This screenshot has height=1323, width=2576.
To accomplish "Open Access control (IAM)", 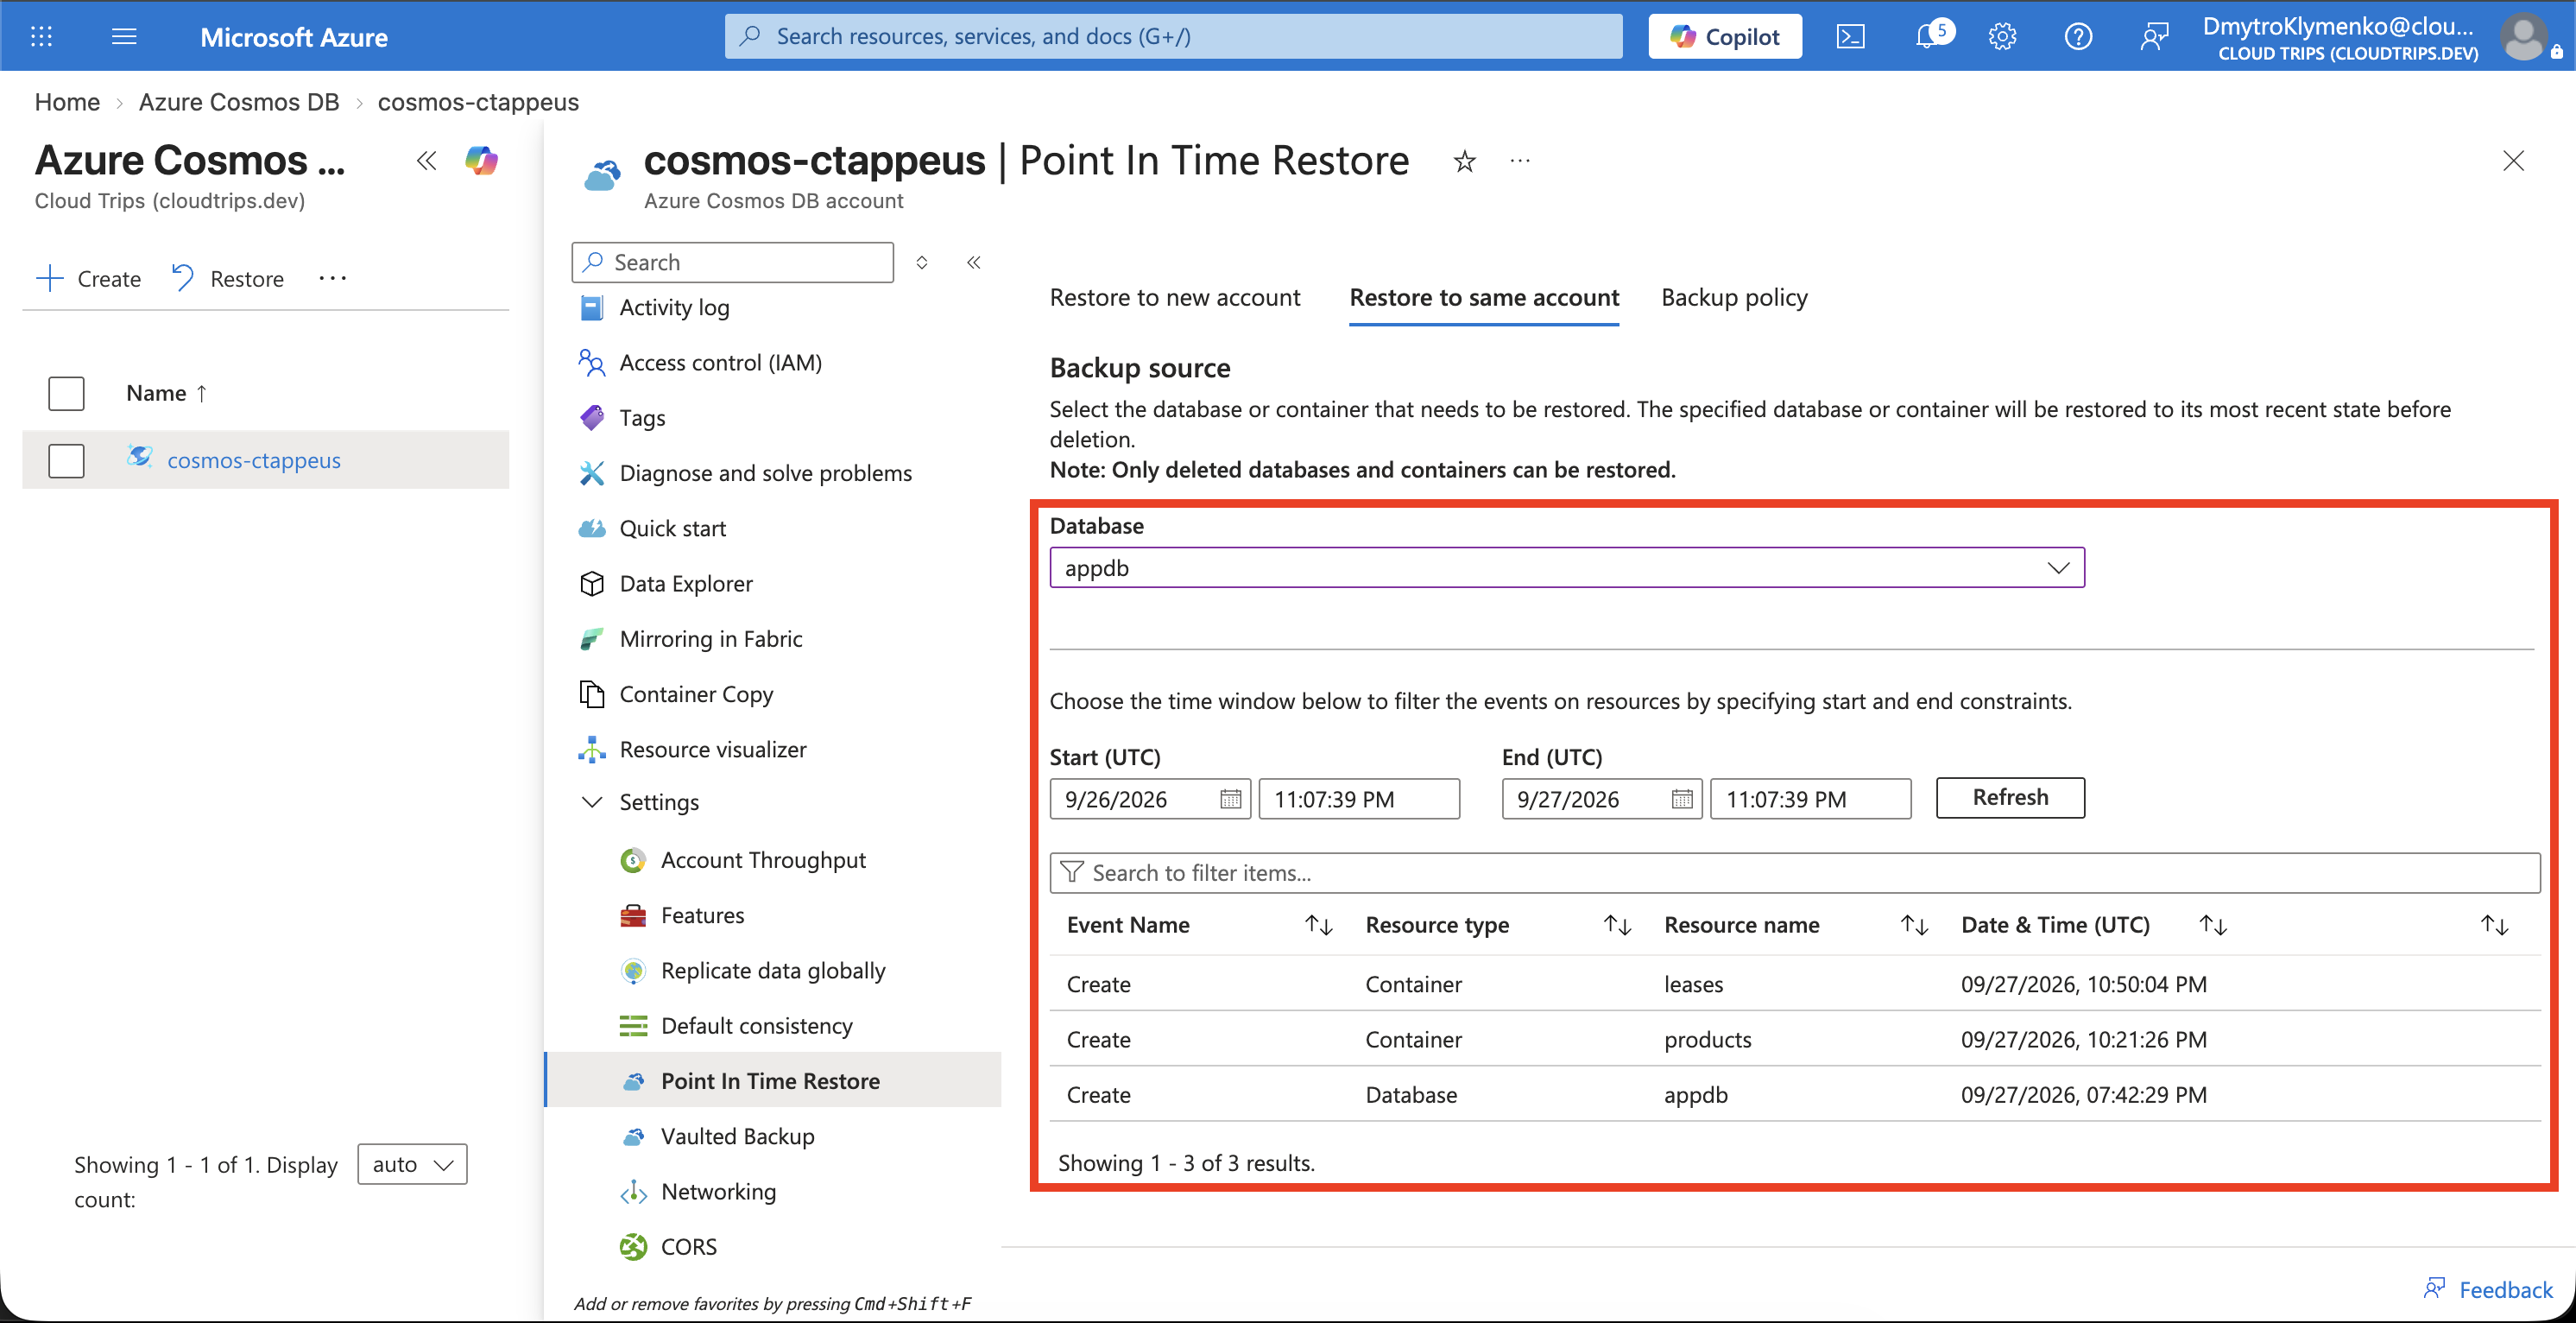I will click(x=720, y=362).
